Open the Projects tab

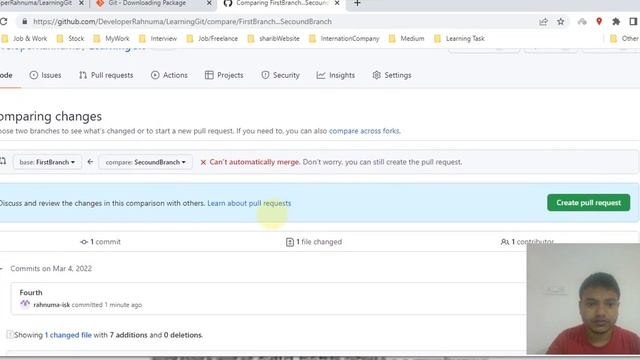(x=224, y=76)
